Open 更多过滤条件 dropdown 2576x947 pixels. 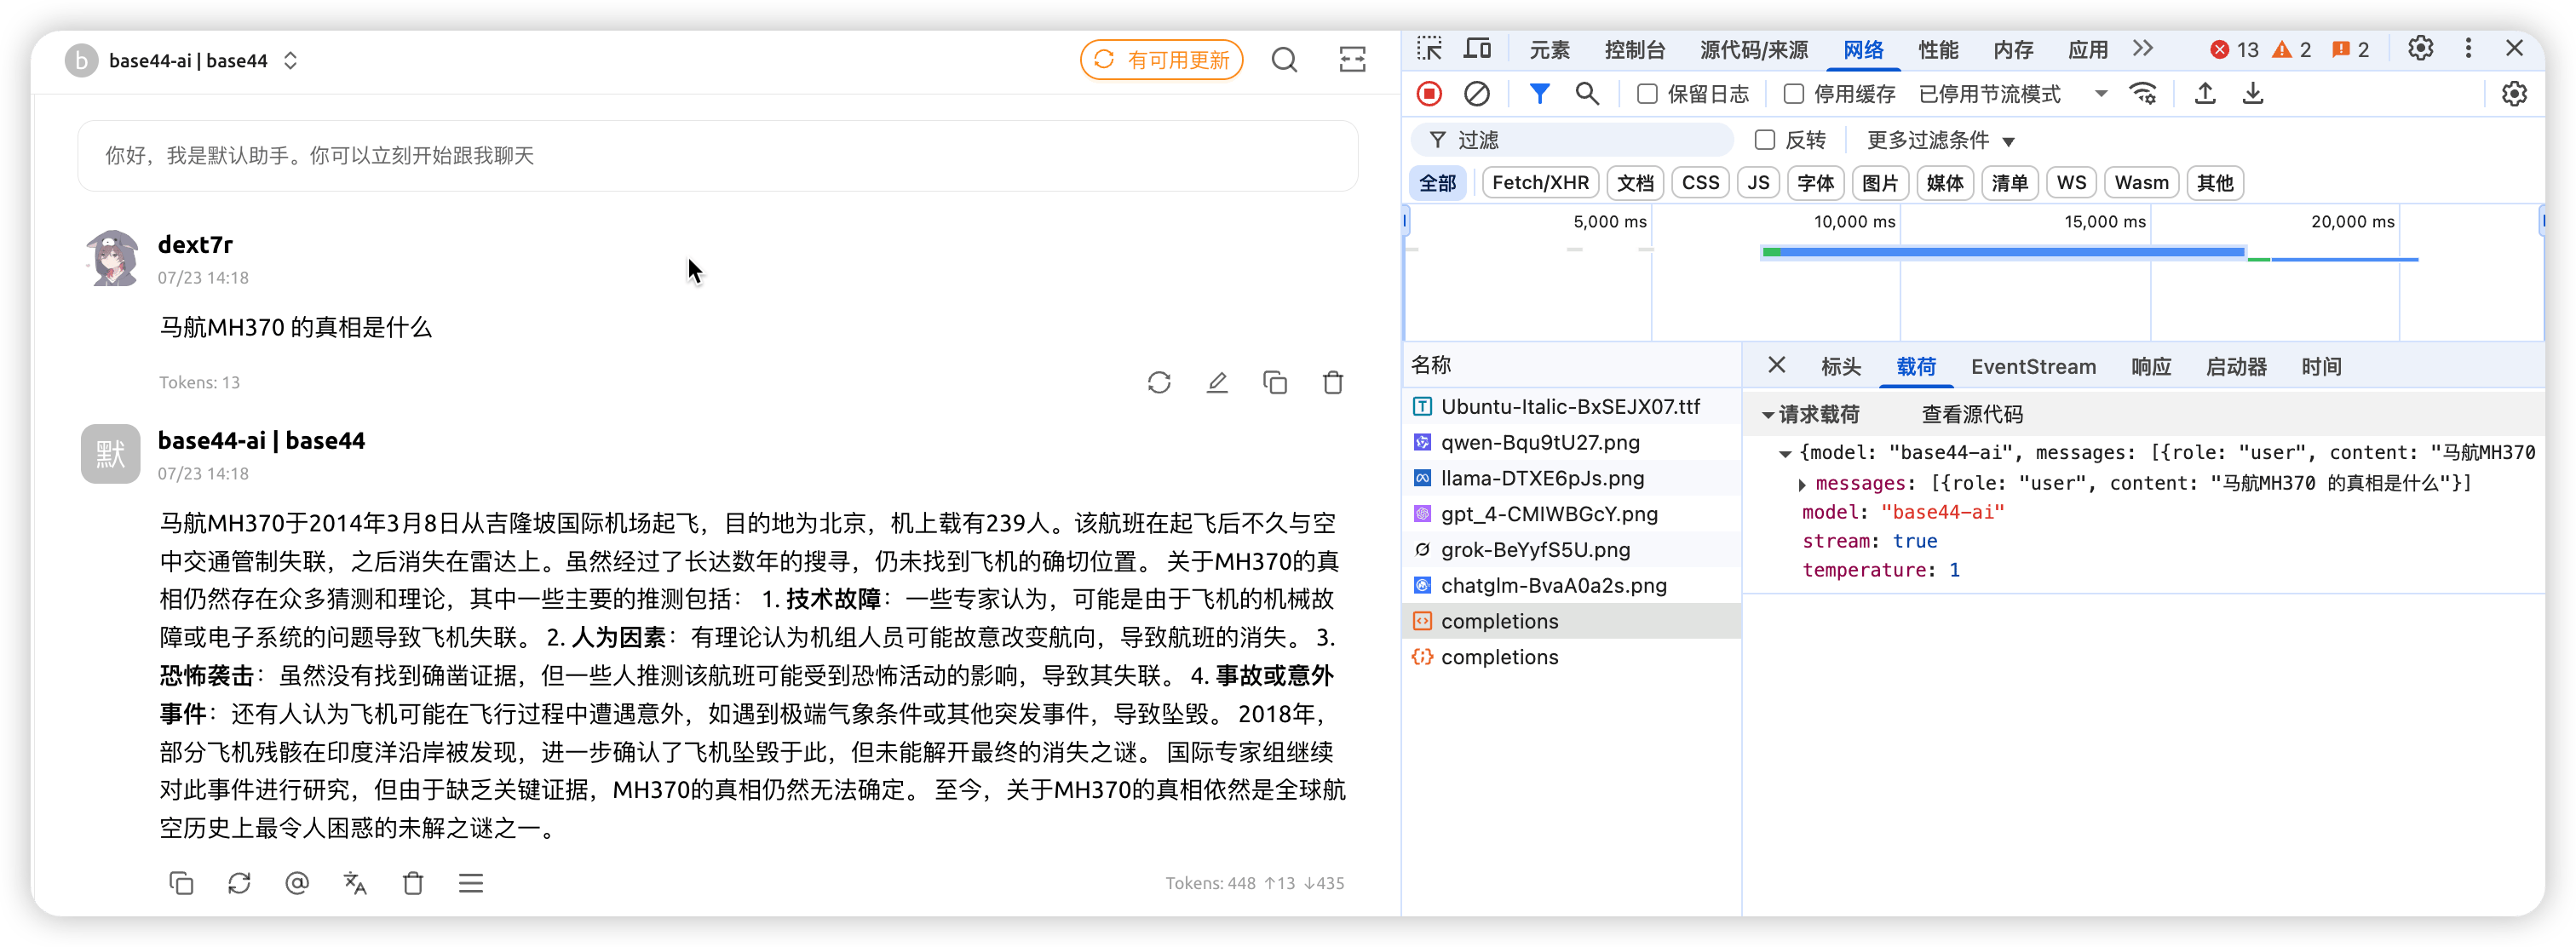pos(1940,140)
